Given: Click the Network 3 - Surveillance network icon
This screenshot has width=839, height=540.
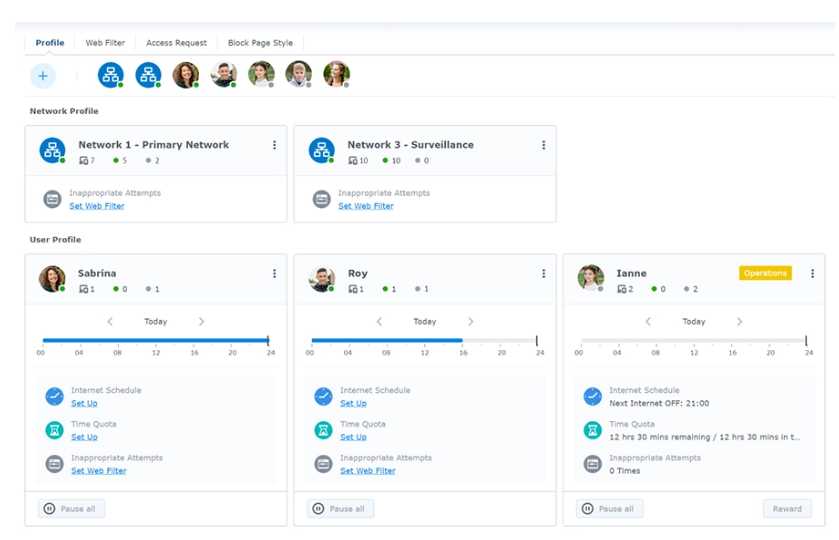Looking at the screenshot, I should [x=321, y=150].
